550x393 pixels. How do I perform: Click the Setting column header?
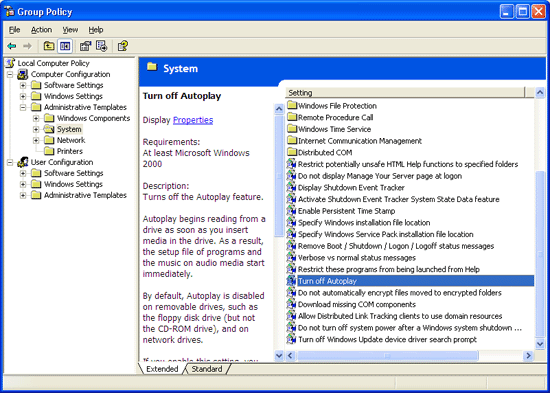pos(405,93)
